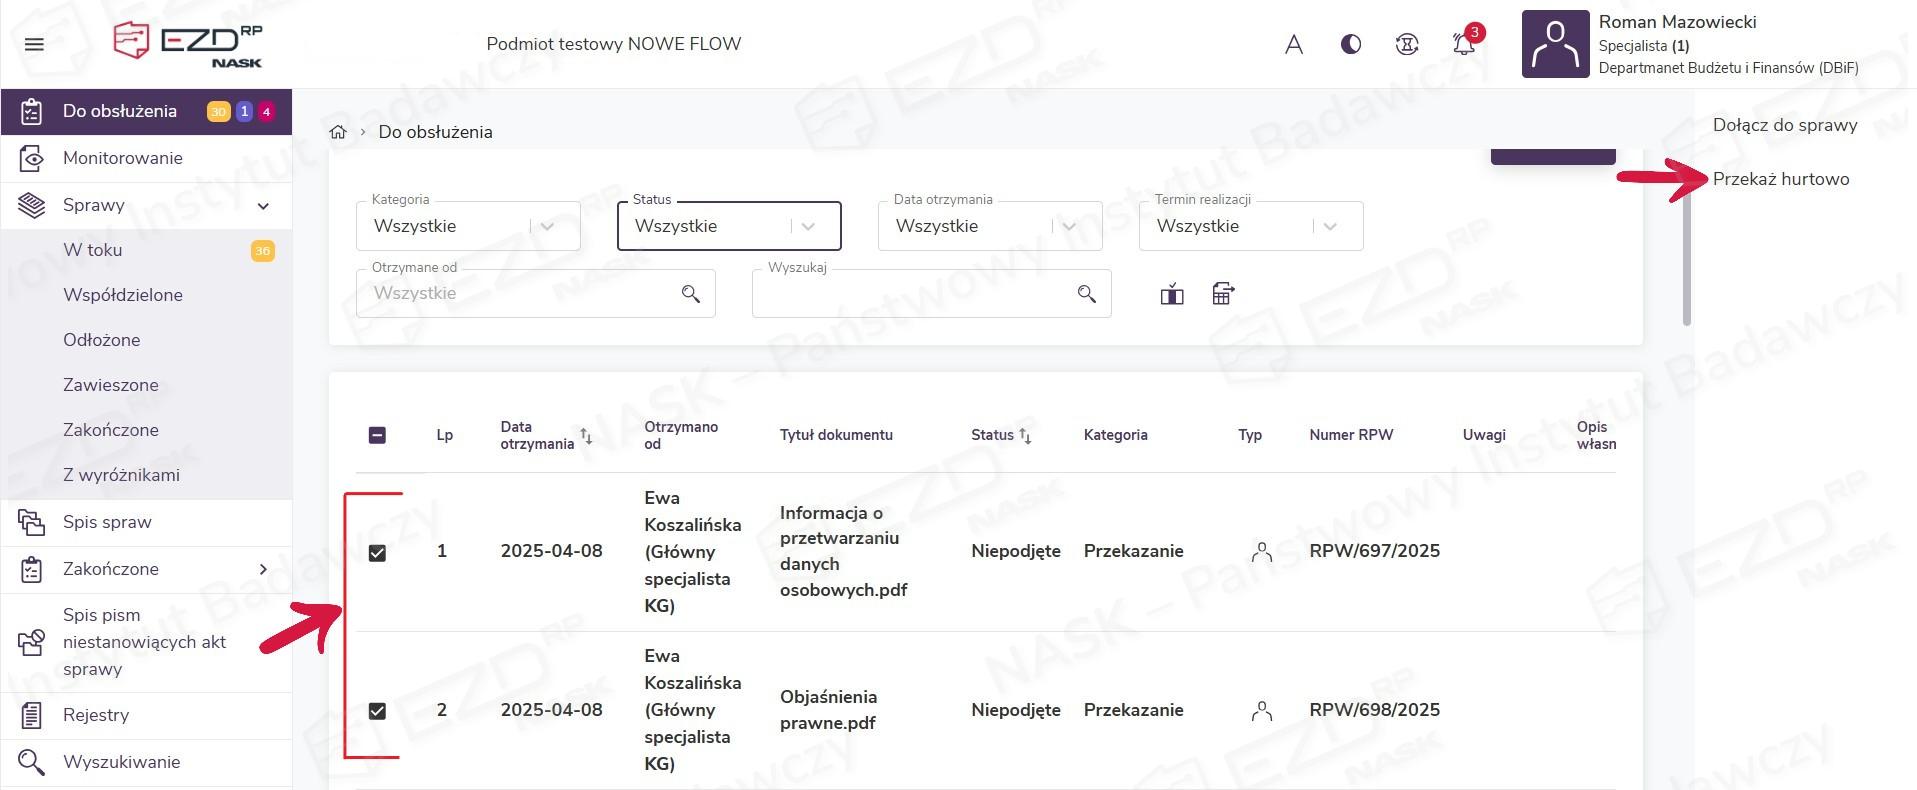Click the font size A icon
1917x790 pixels.
point(1294,44)
